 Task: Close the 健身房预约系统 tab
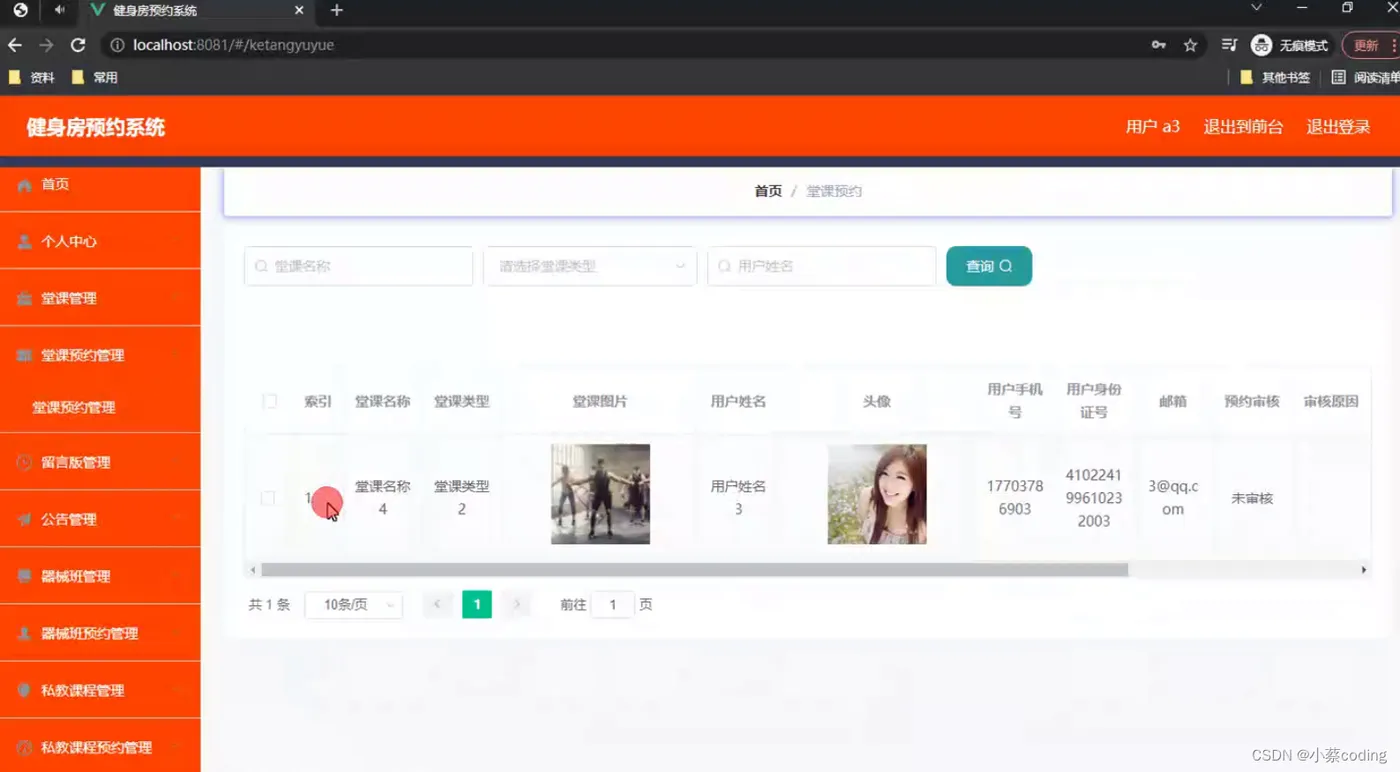pos(299,10)
